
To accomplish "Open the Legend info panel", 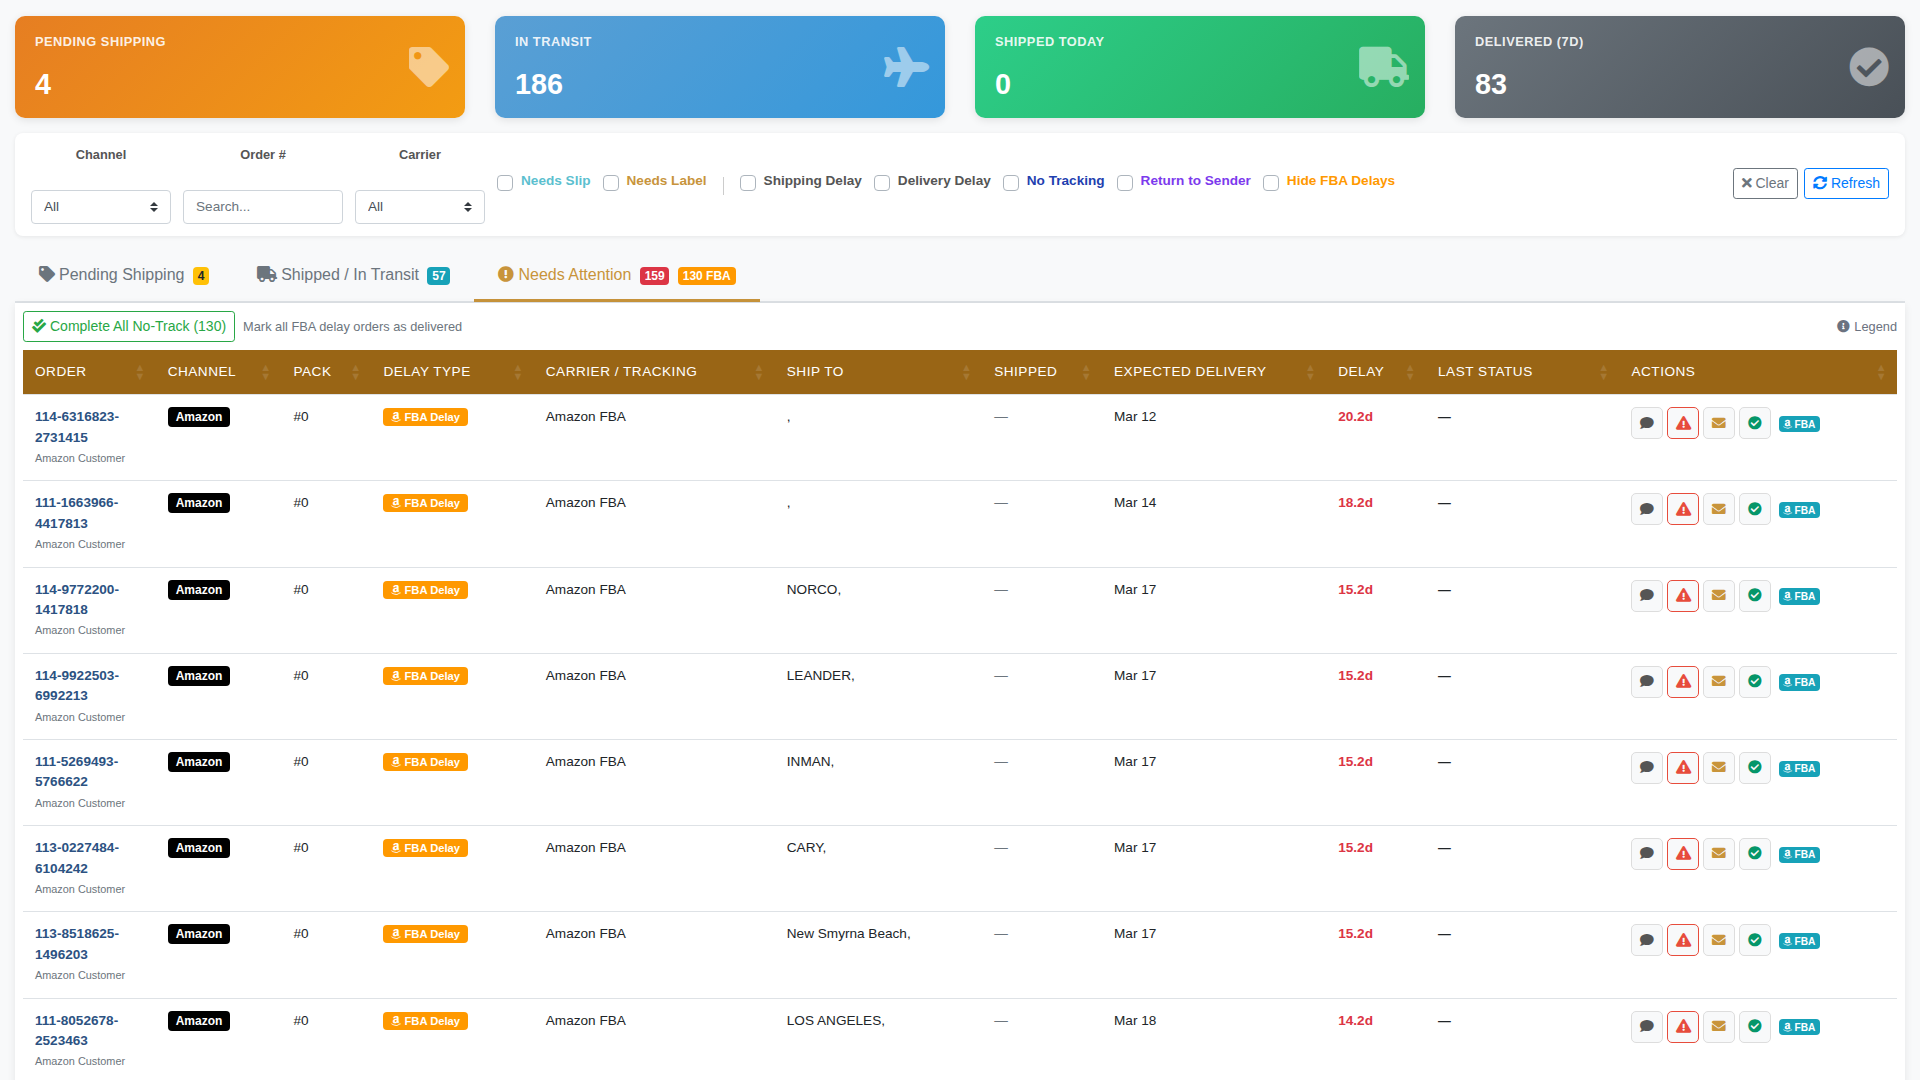I will tap(1866, 326).
